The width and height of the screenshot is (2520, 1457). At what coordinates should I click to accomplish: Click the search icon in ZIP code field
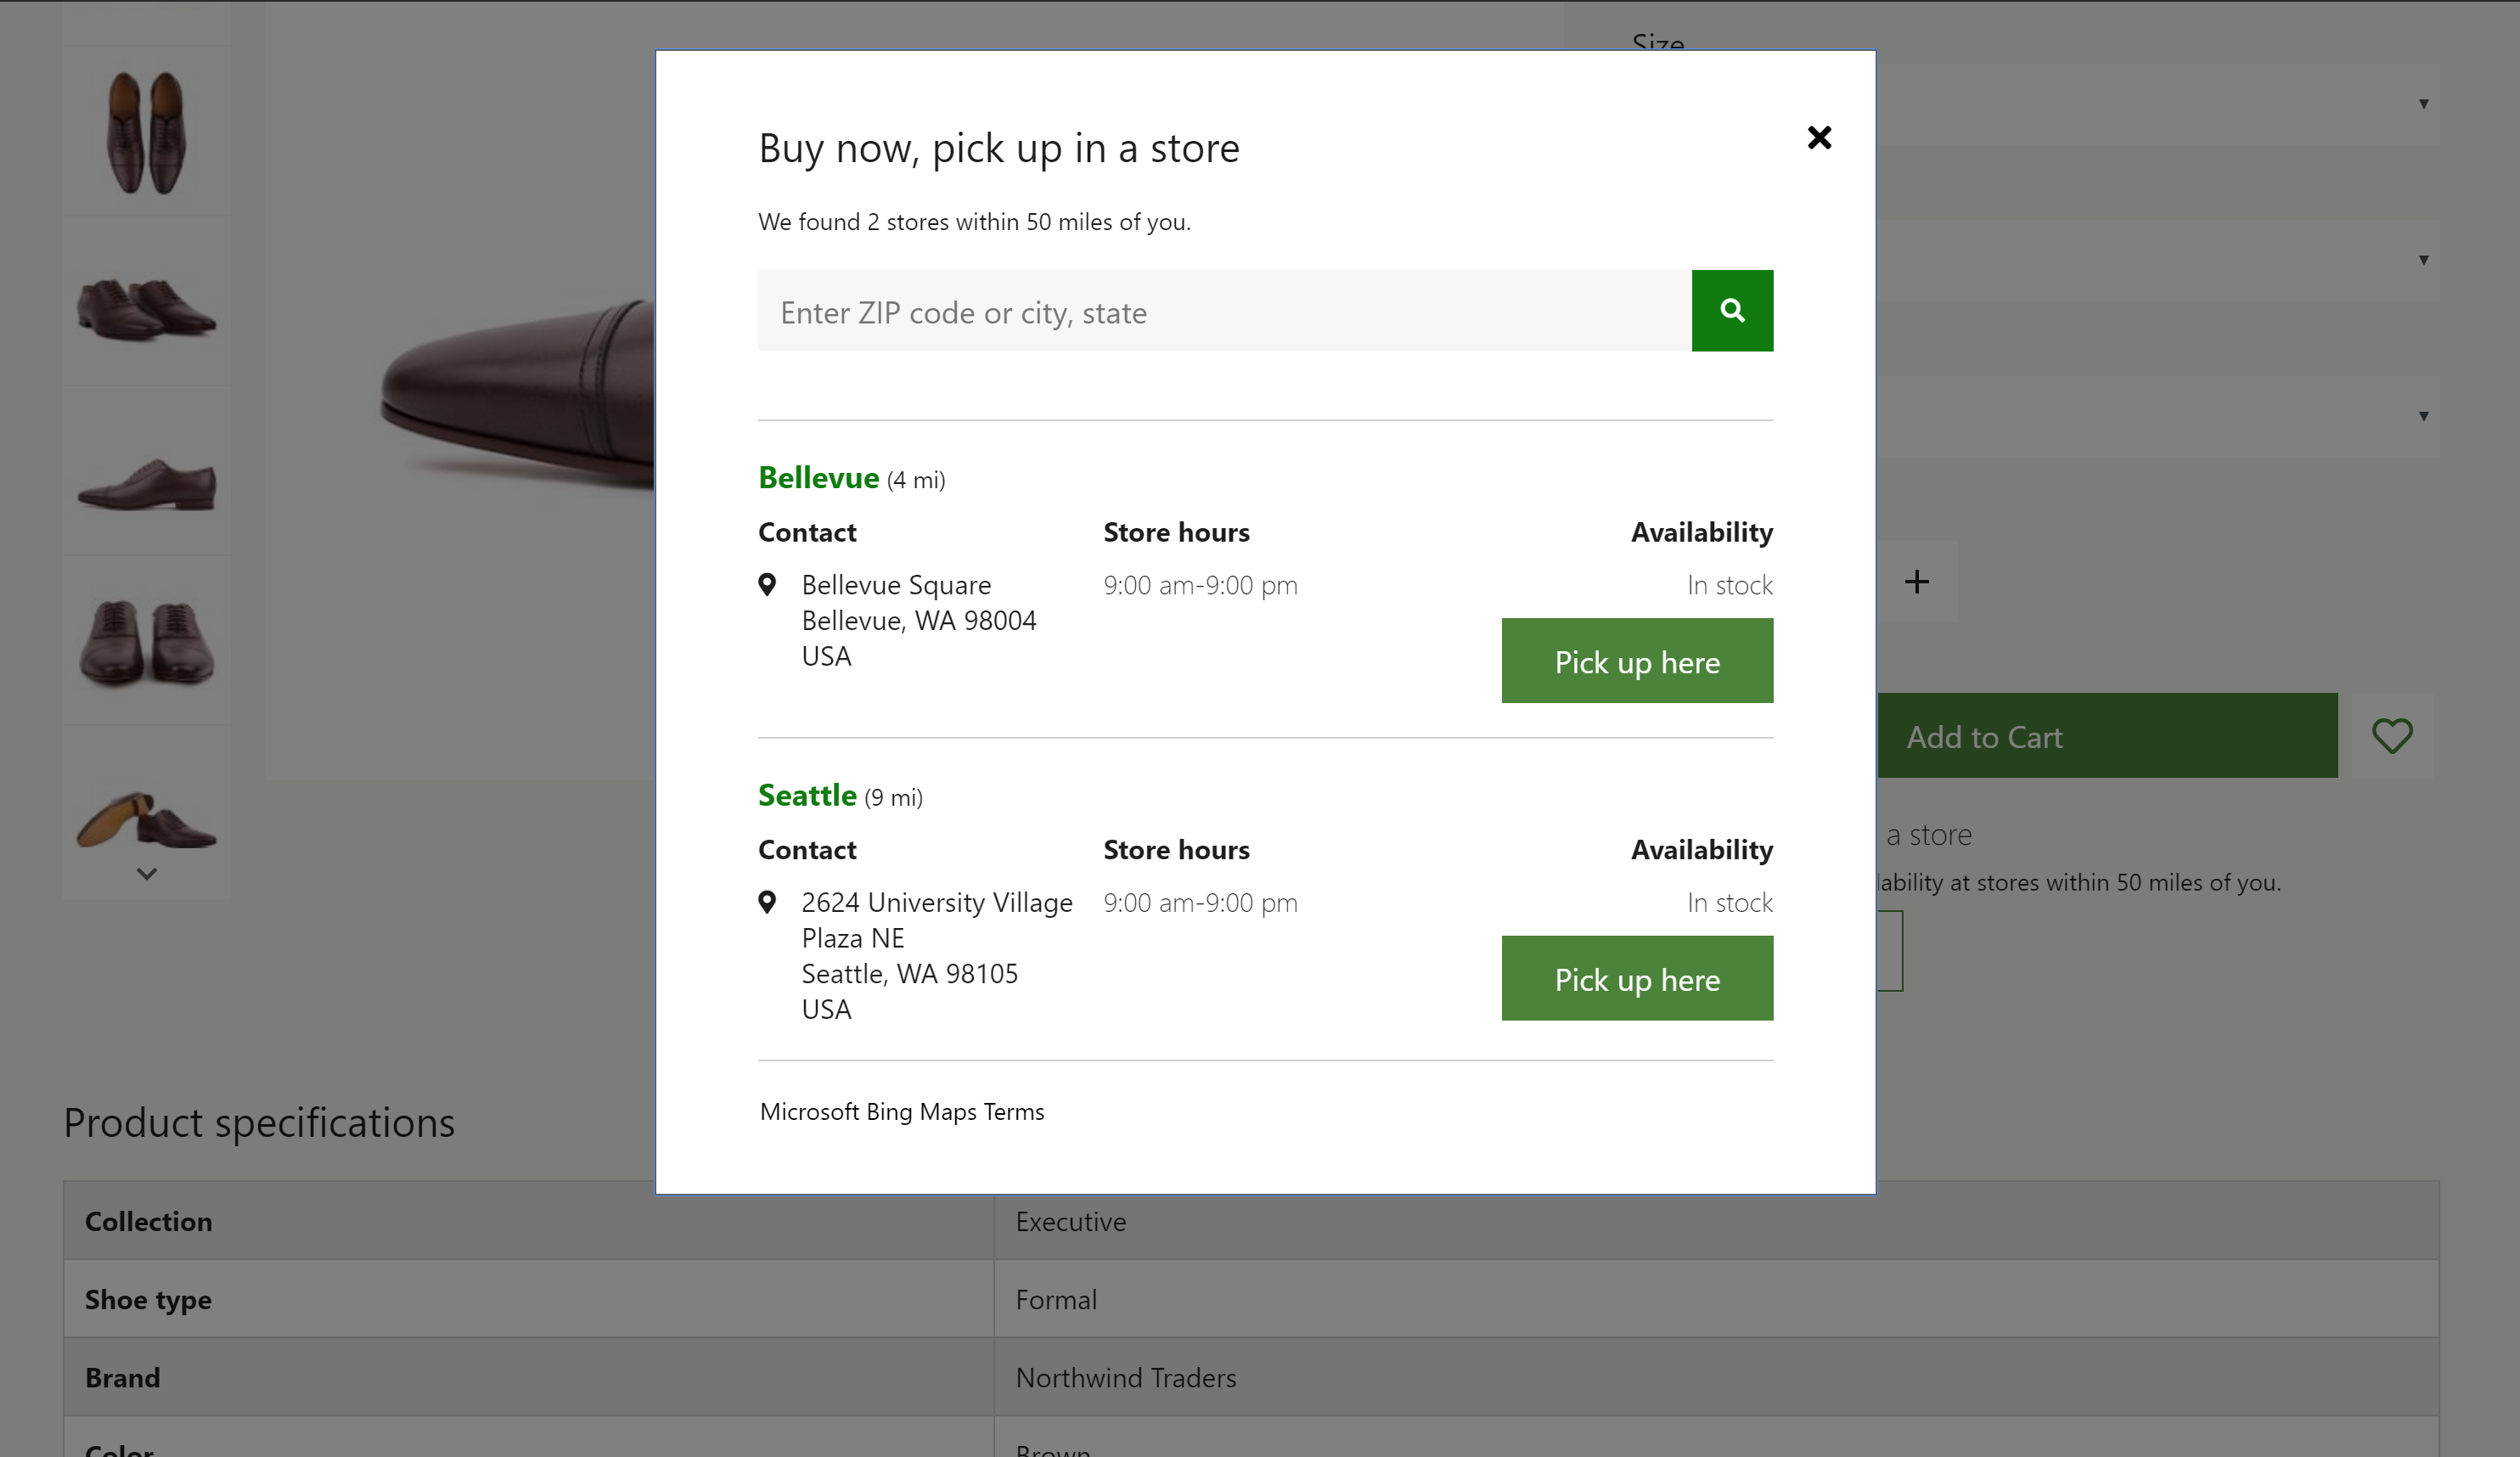tap(1733, 311)
